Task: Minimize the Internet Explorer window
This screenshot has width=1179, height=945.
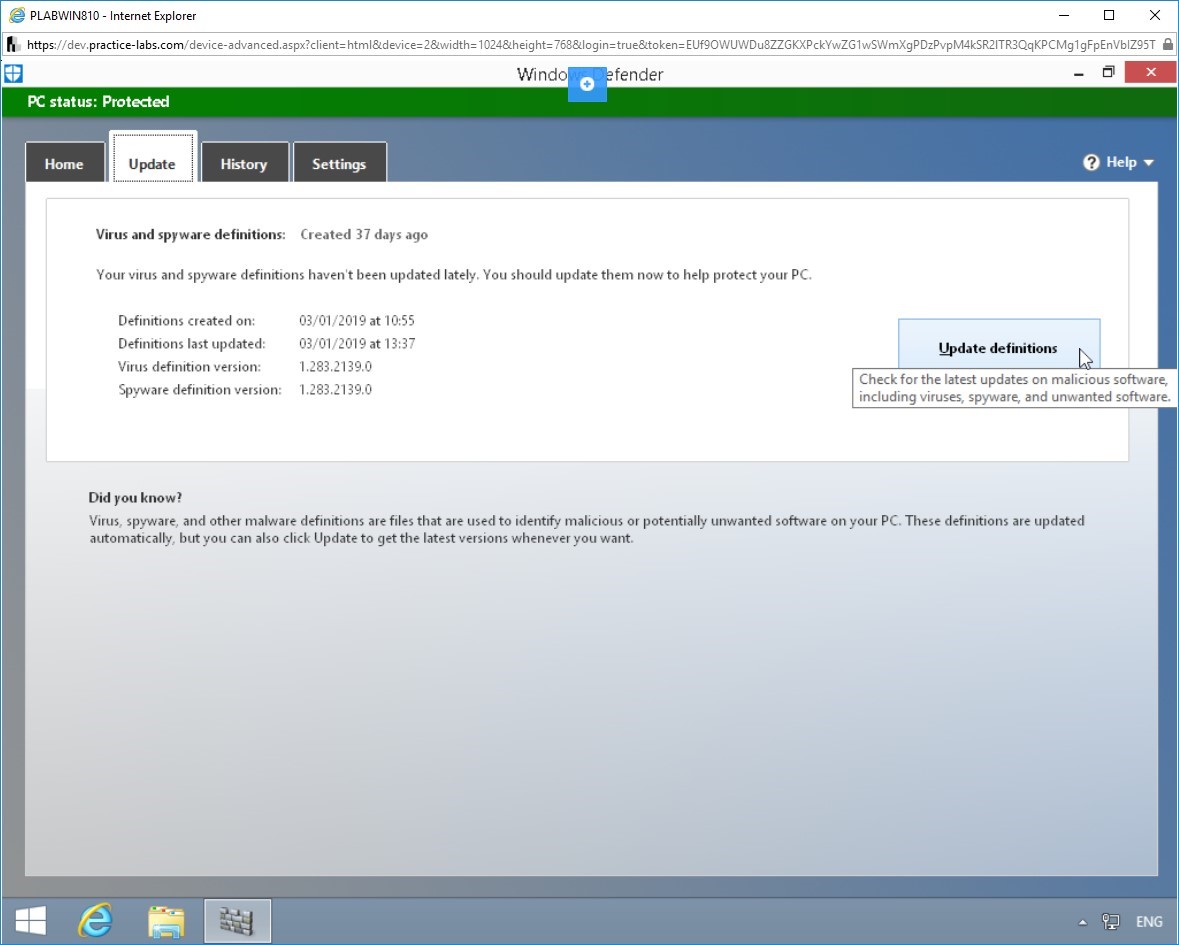Action: [1064, 15]
